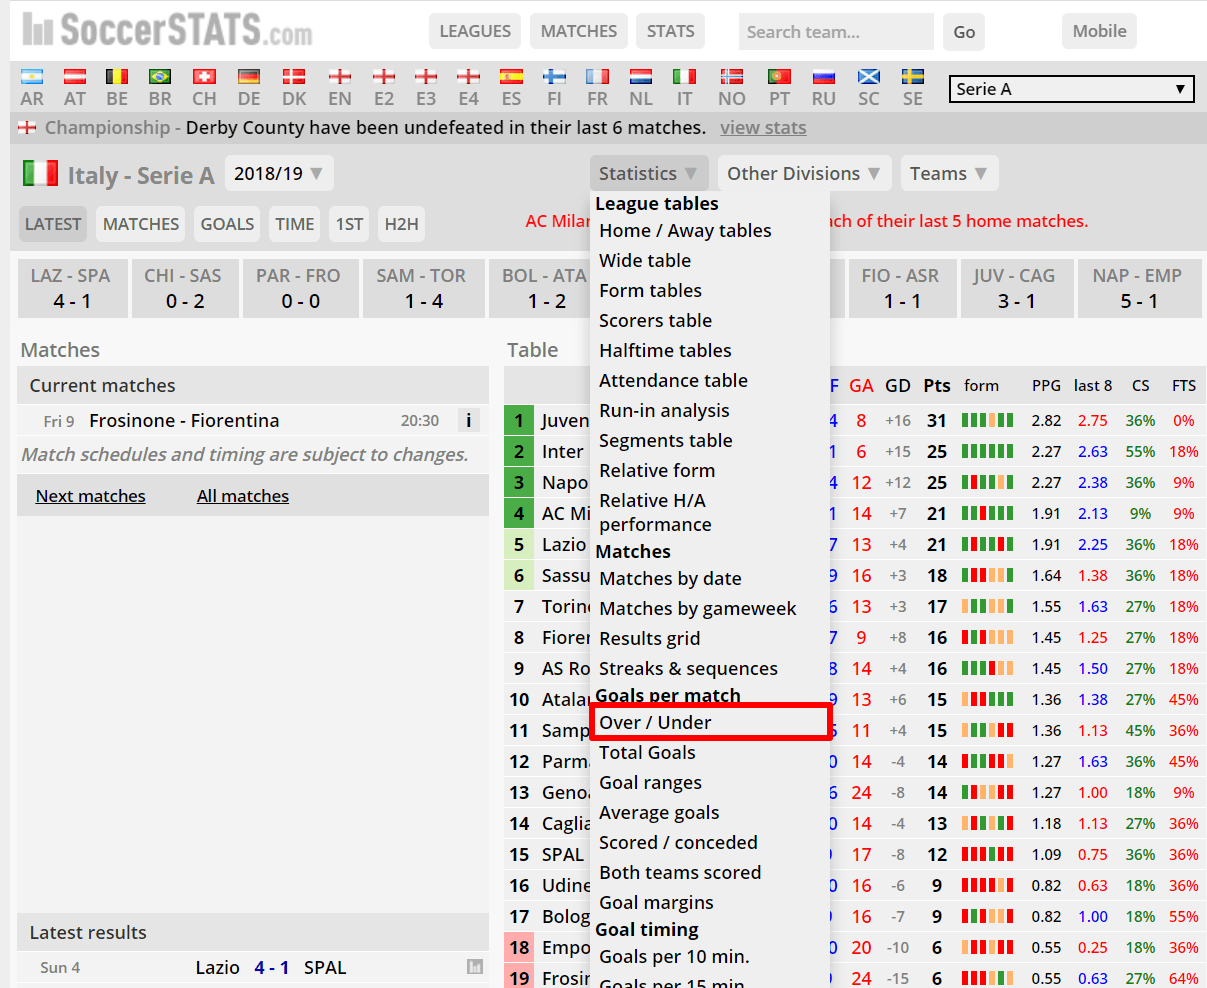Expand the 2018/19 season selector
Screen dimensions: 1207x988
click(x=279, y=173)
